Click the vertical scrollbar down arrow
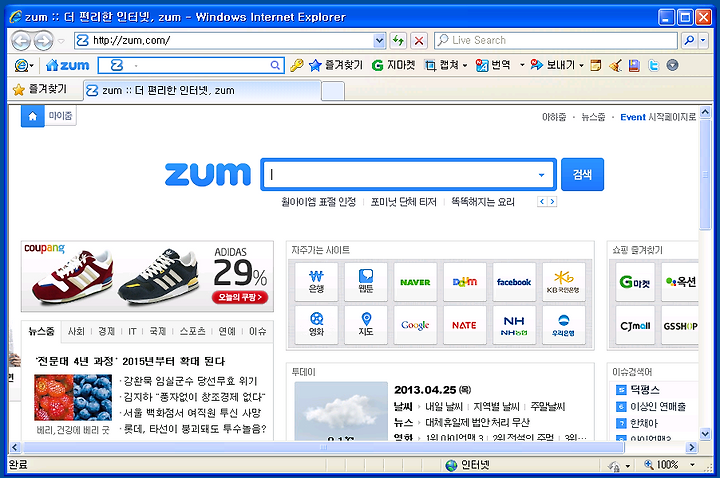This screenshot has height=478, width=720. click(705, 433)
